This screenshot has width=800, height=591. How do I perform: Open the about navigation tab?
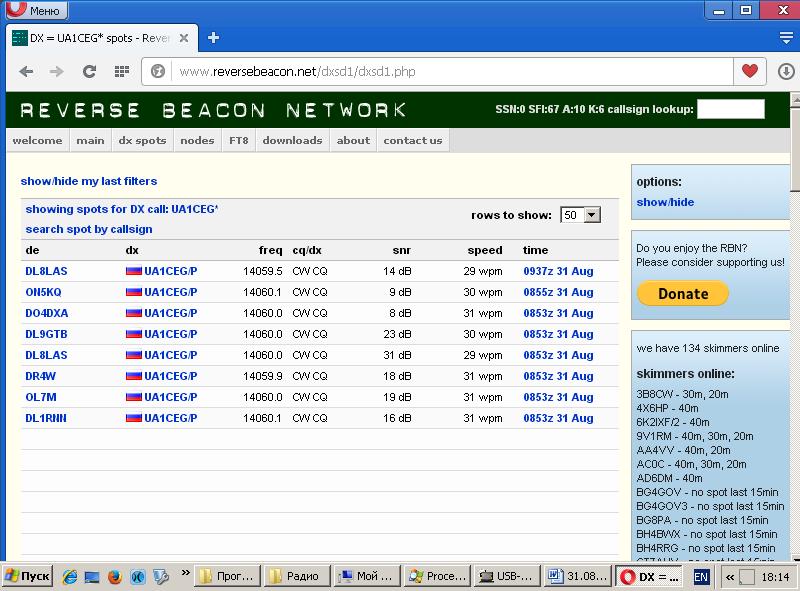[x=353, y=140]
